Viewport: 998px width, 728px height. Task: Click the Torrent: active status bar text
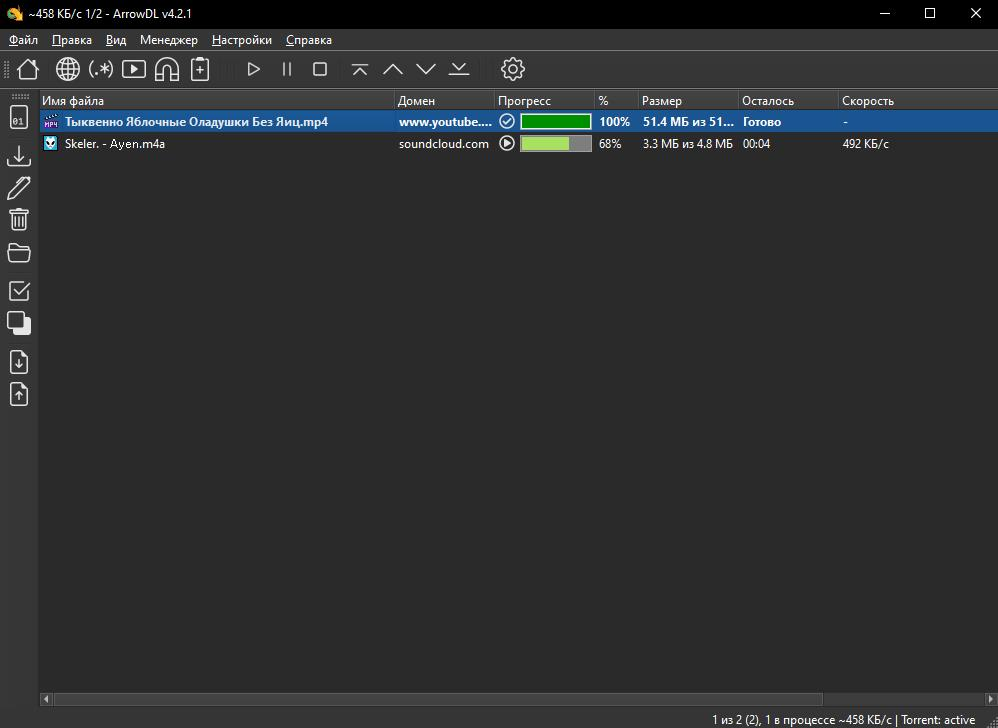(938, 720)
